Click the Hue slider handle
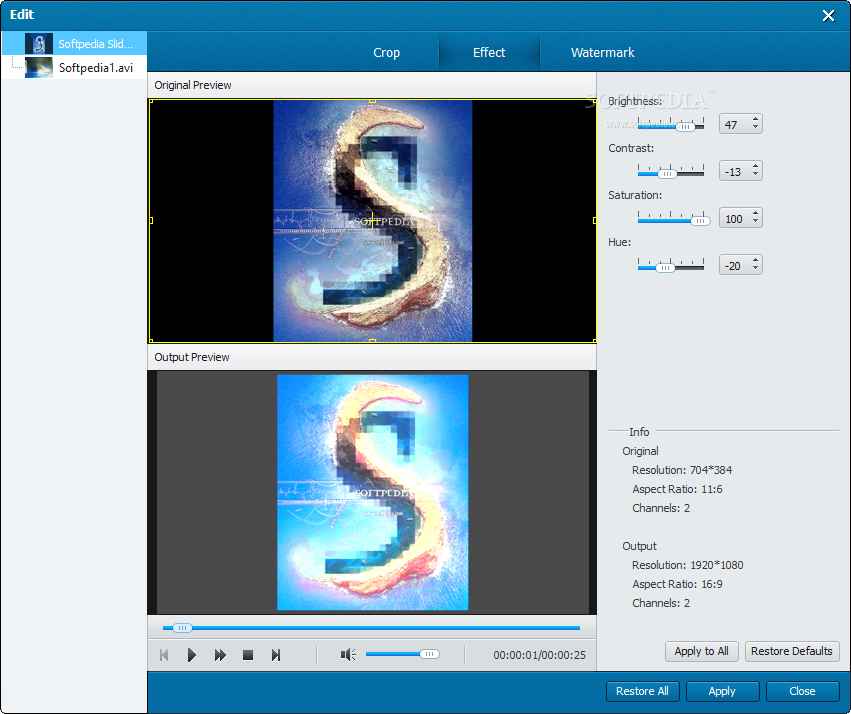The width and height of the screenshot is (851, 714). 665,267
